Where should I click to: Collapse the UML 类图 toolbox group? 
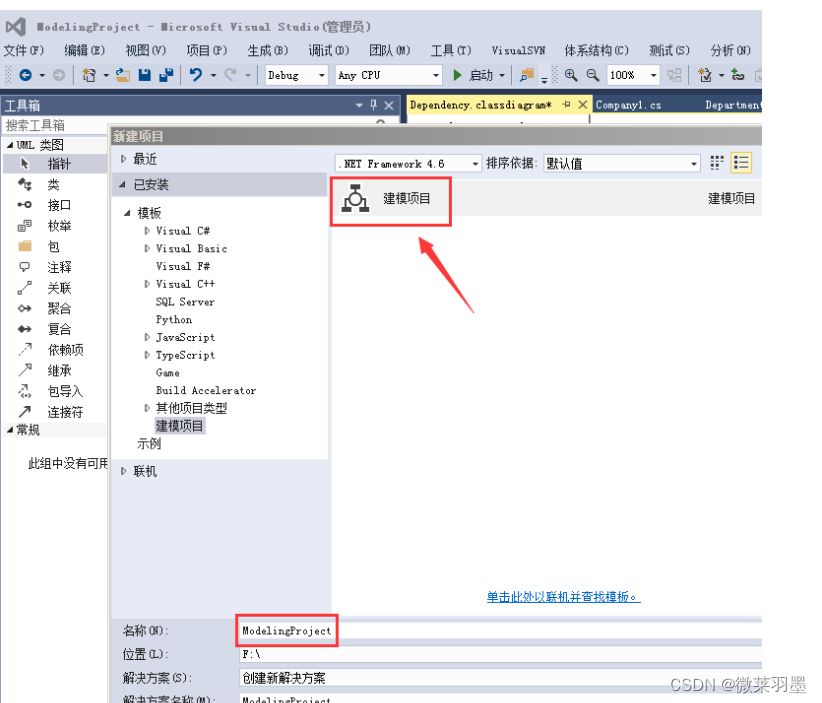[x=9, y=145]
